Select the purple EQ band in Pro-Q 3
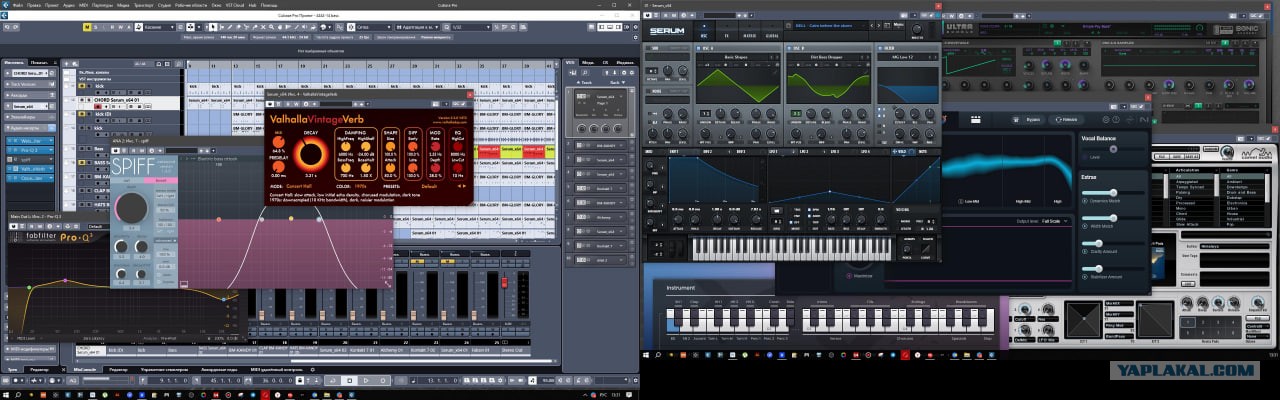1280x400 pixels. click(x=65, y=280)
